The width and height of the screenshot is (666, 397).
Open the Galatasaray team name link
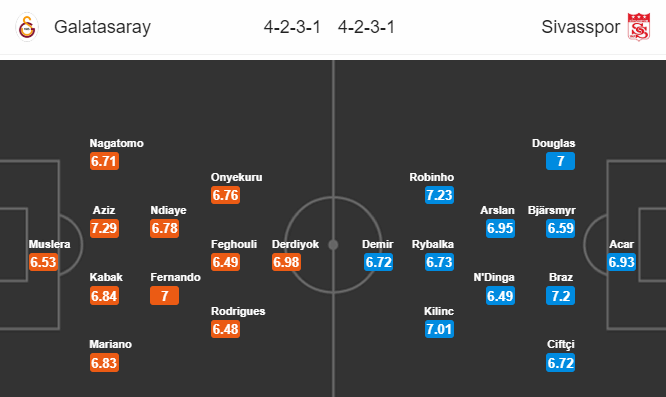pyautogui.click(x=102, y=27)
